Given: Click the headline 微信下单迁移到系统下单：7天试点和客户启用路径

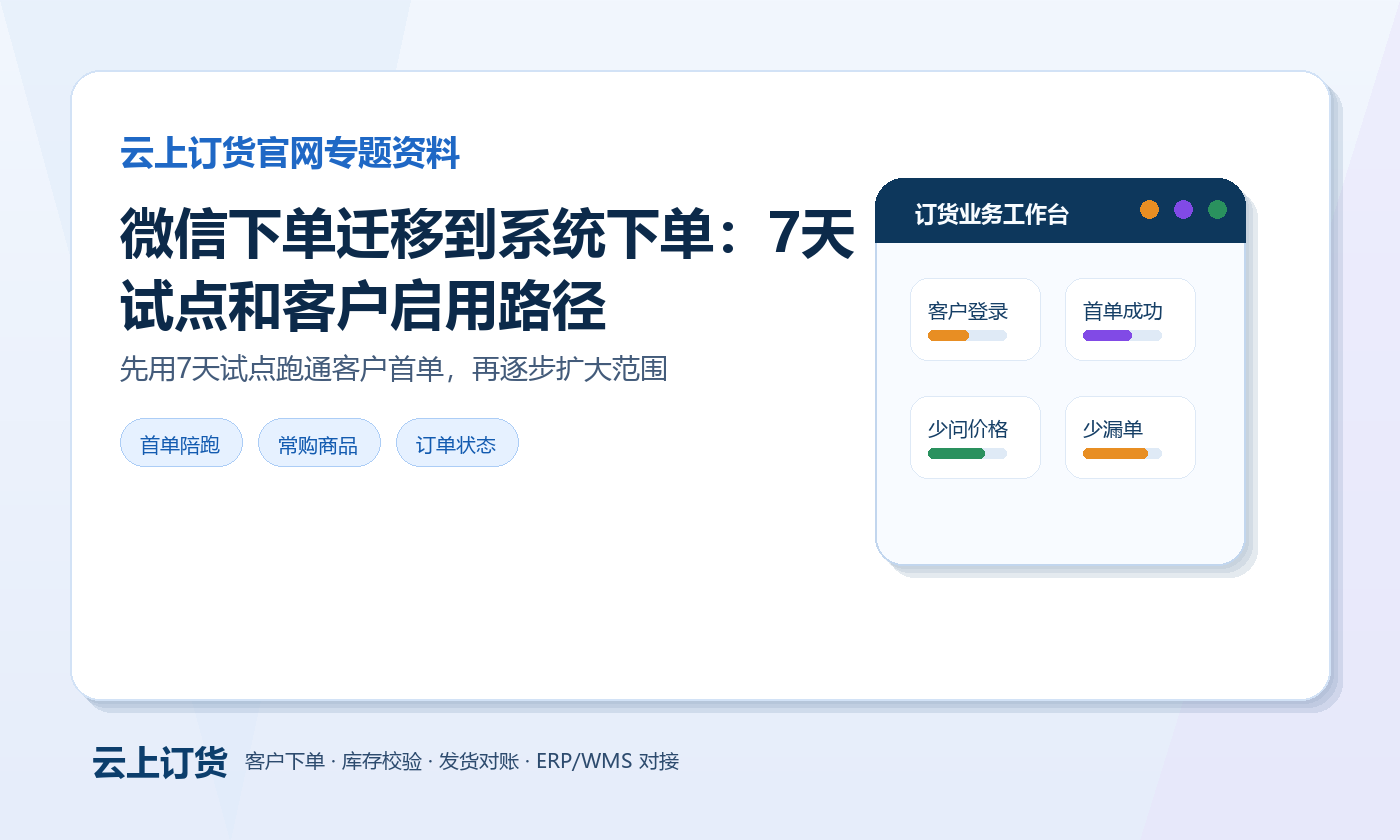Looking at the screenshot, I should click(x=487, y=270).
